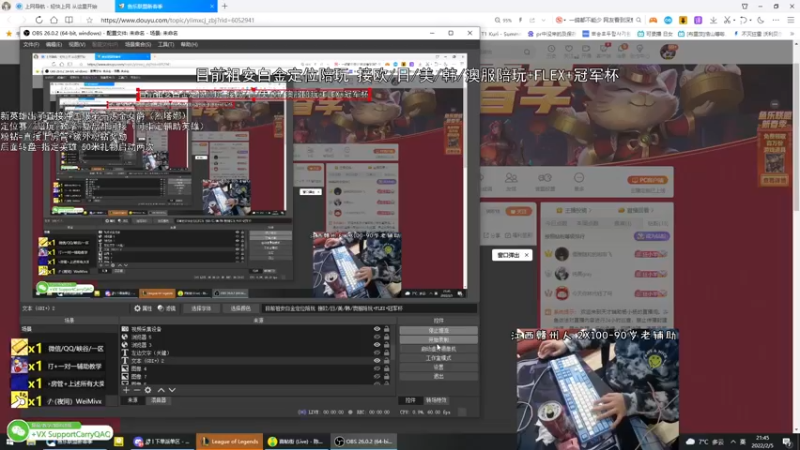Toggle visibility of 浏览器 3 source
Image resolution: width=800 pixels, height=450 pixels.
click(377, 345)
